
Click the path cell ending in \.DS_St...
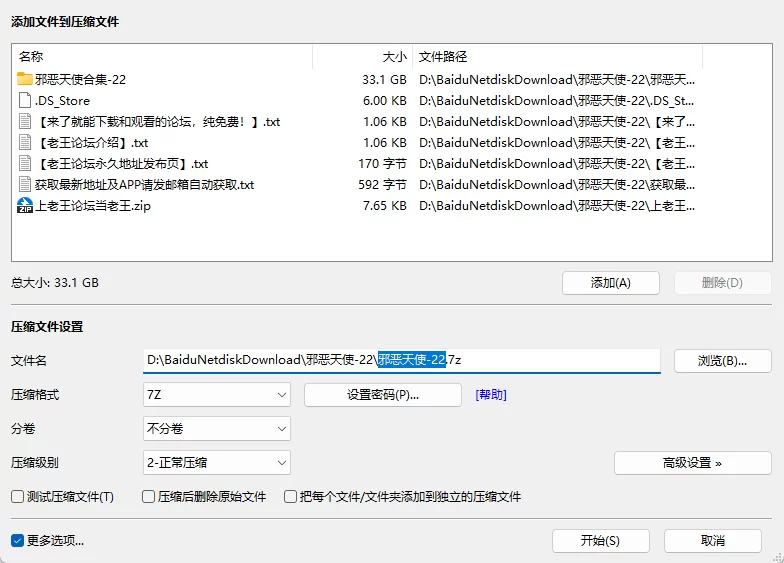[556, 100]
